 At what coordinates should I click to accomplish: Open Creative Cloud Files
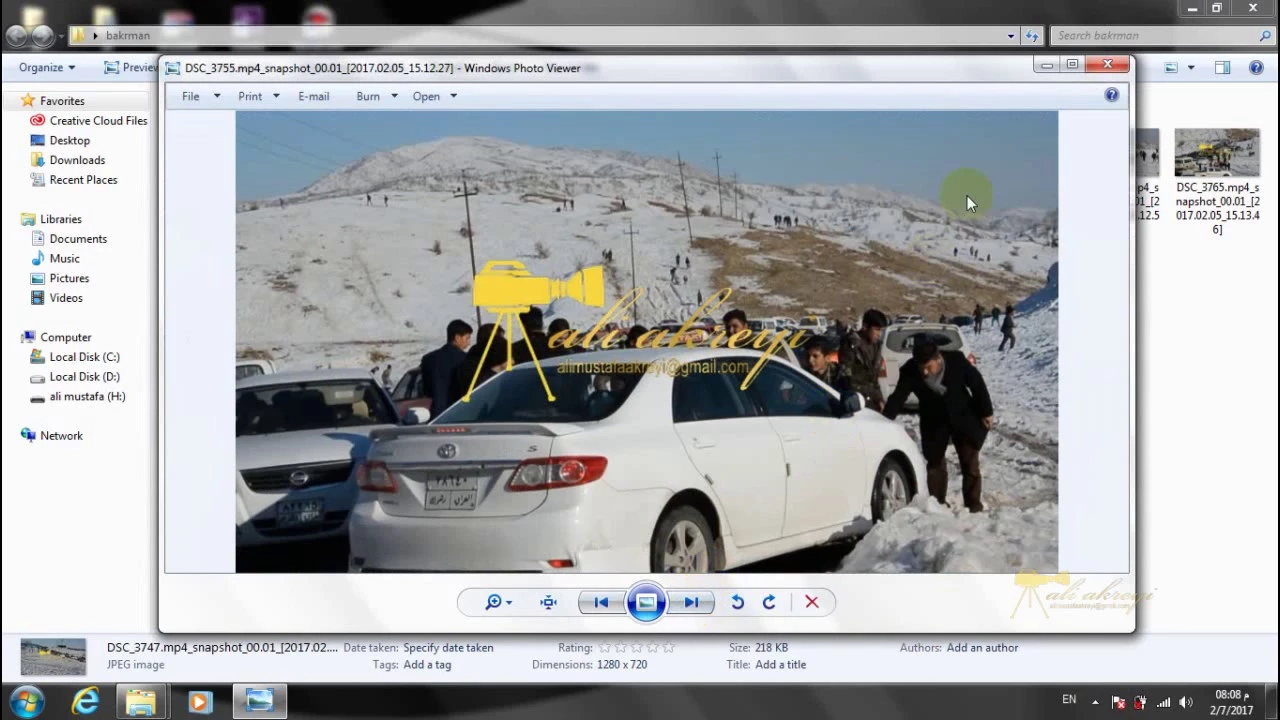click(98, 120)
